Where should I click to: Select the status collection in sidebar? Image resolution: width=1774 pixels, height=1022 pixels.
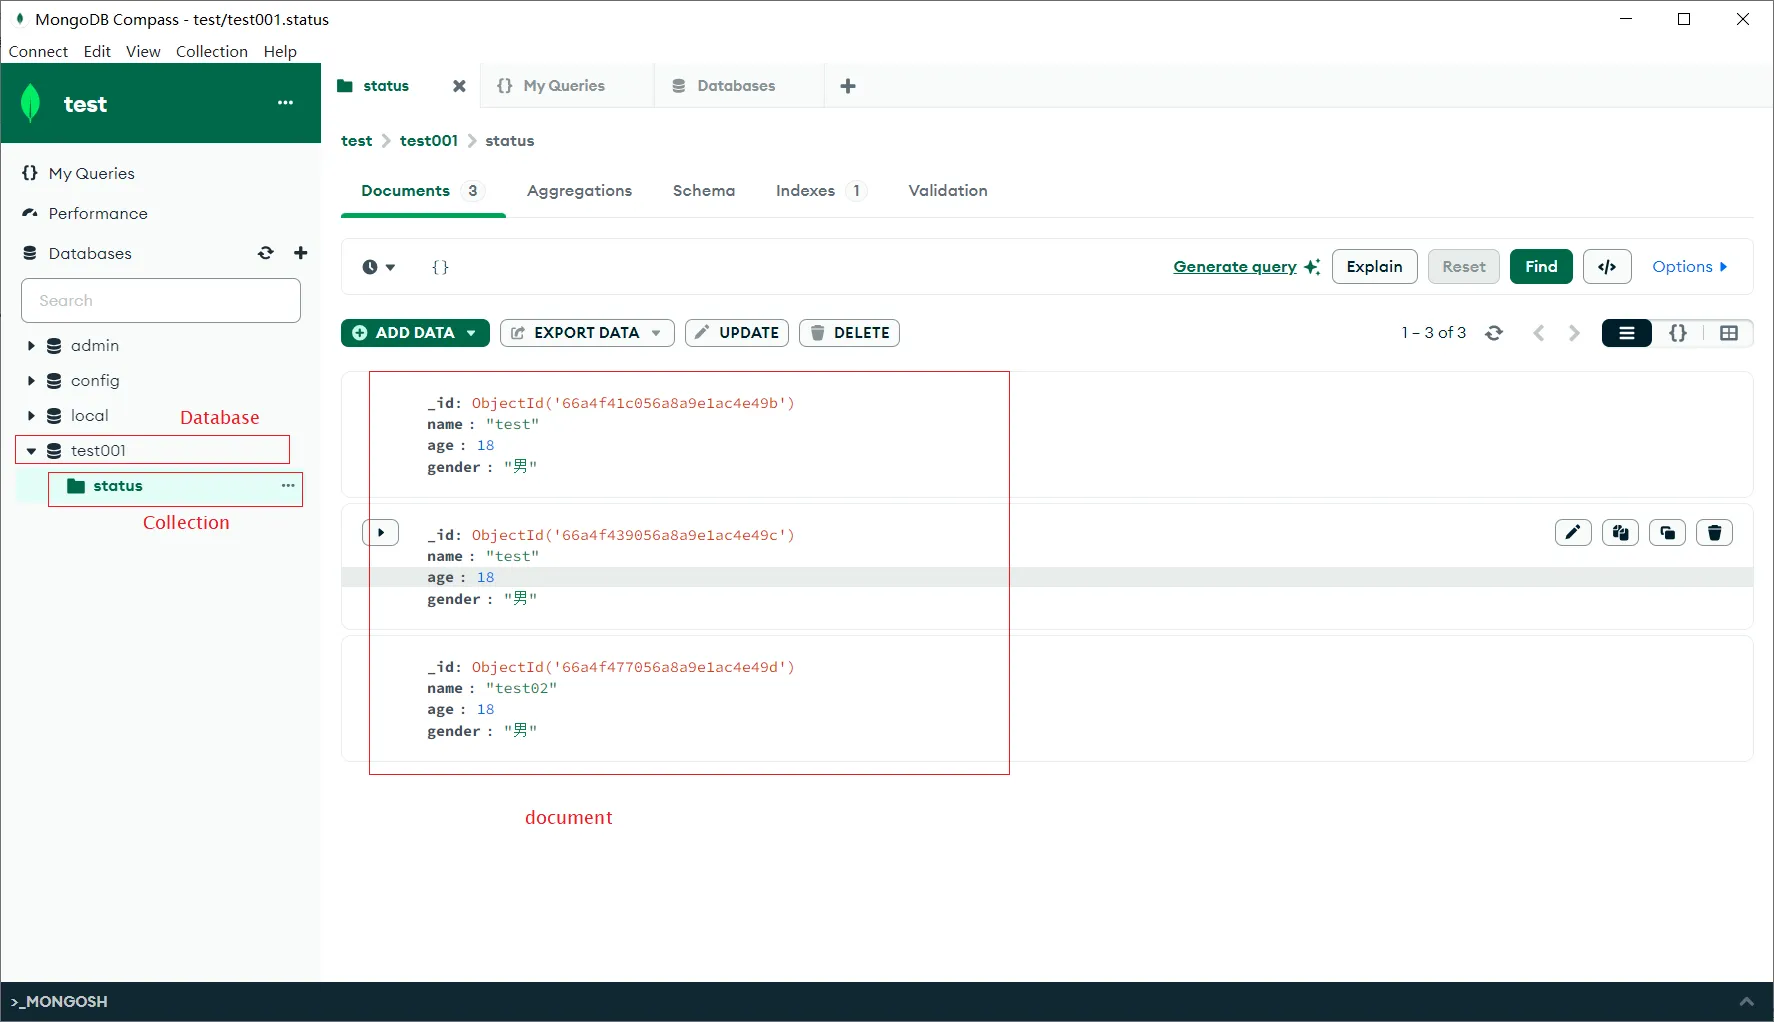(118, 486)
